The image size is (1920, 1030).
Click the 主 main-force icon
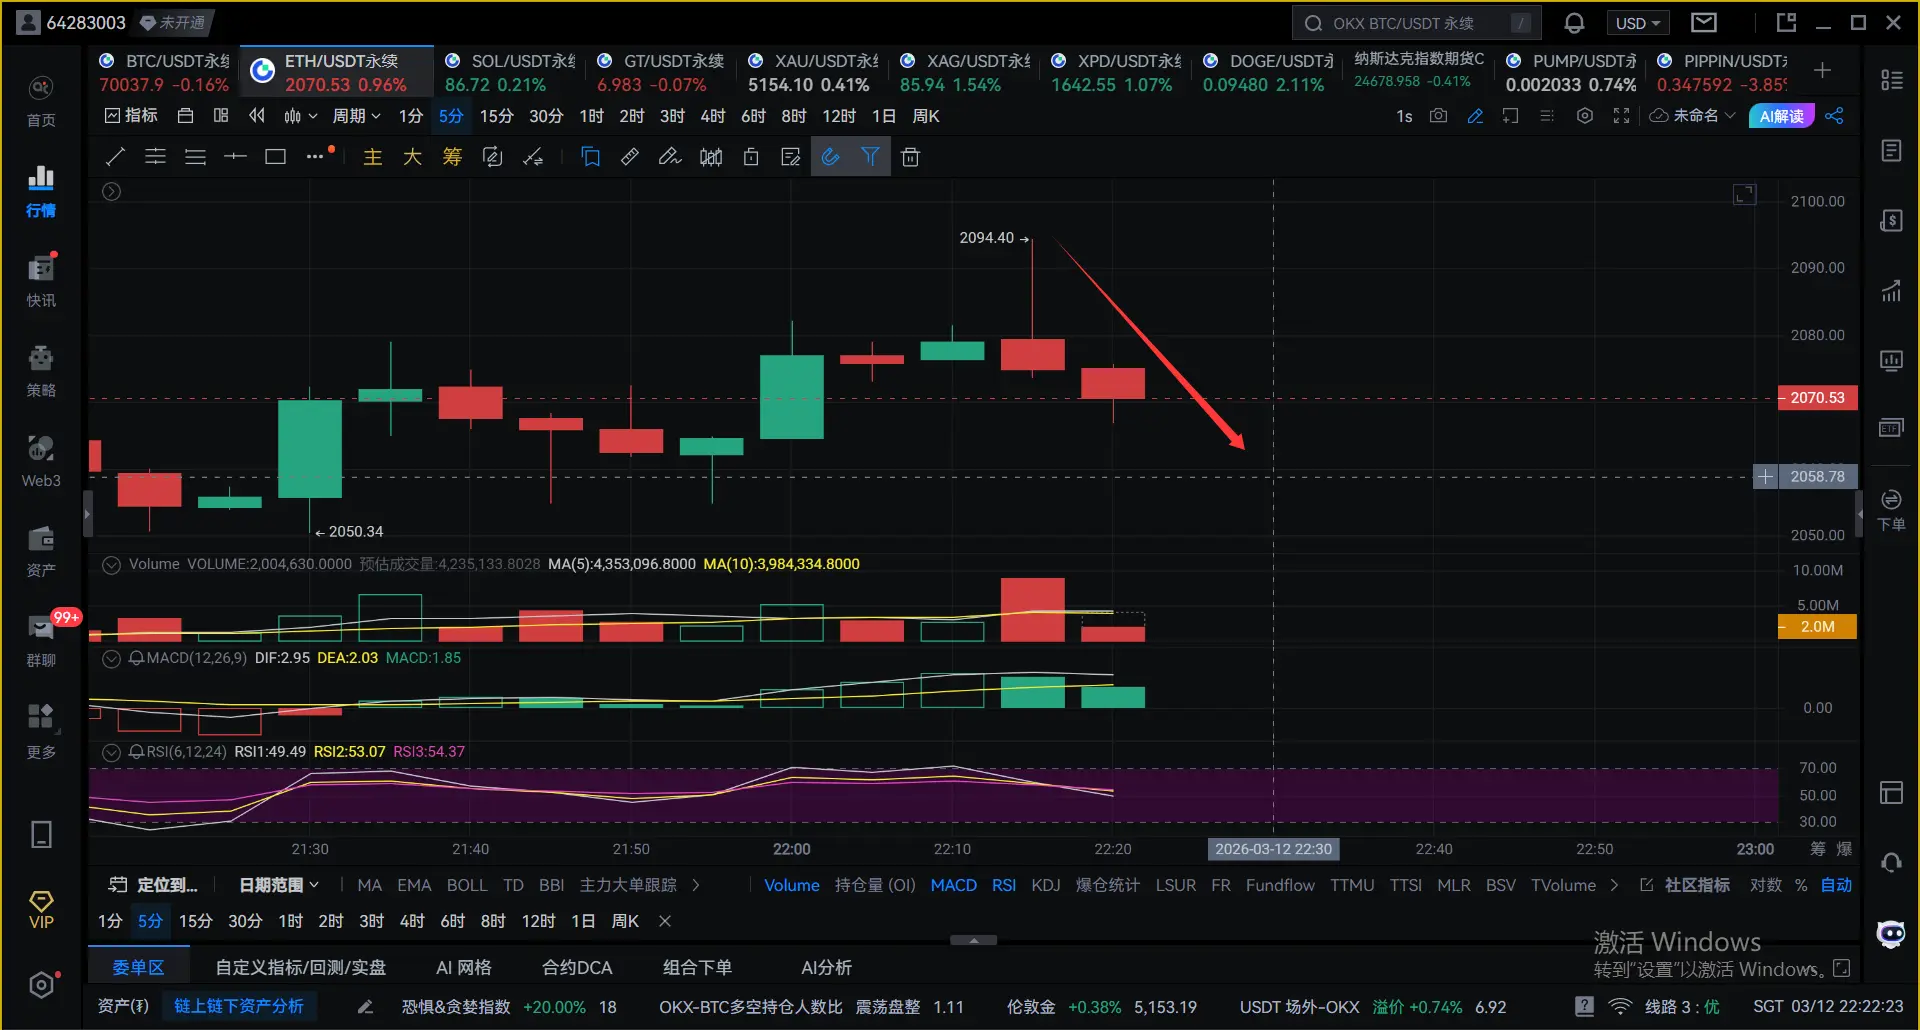[x=372, y=157]
